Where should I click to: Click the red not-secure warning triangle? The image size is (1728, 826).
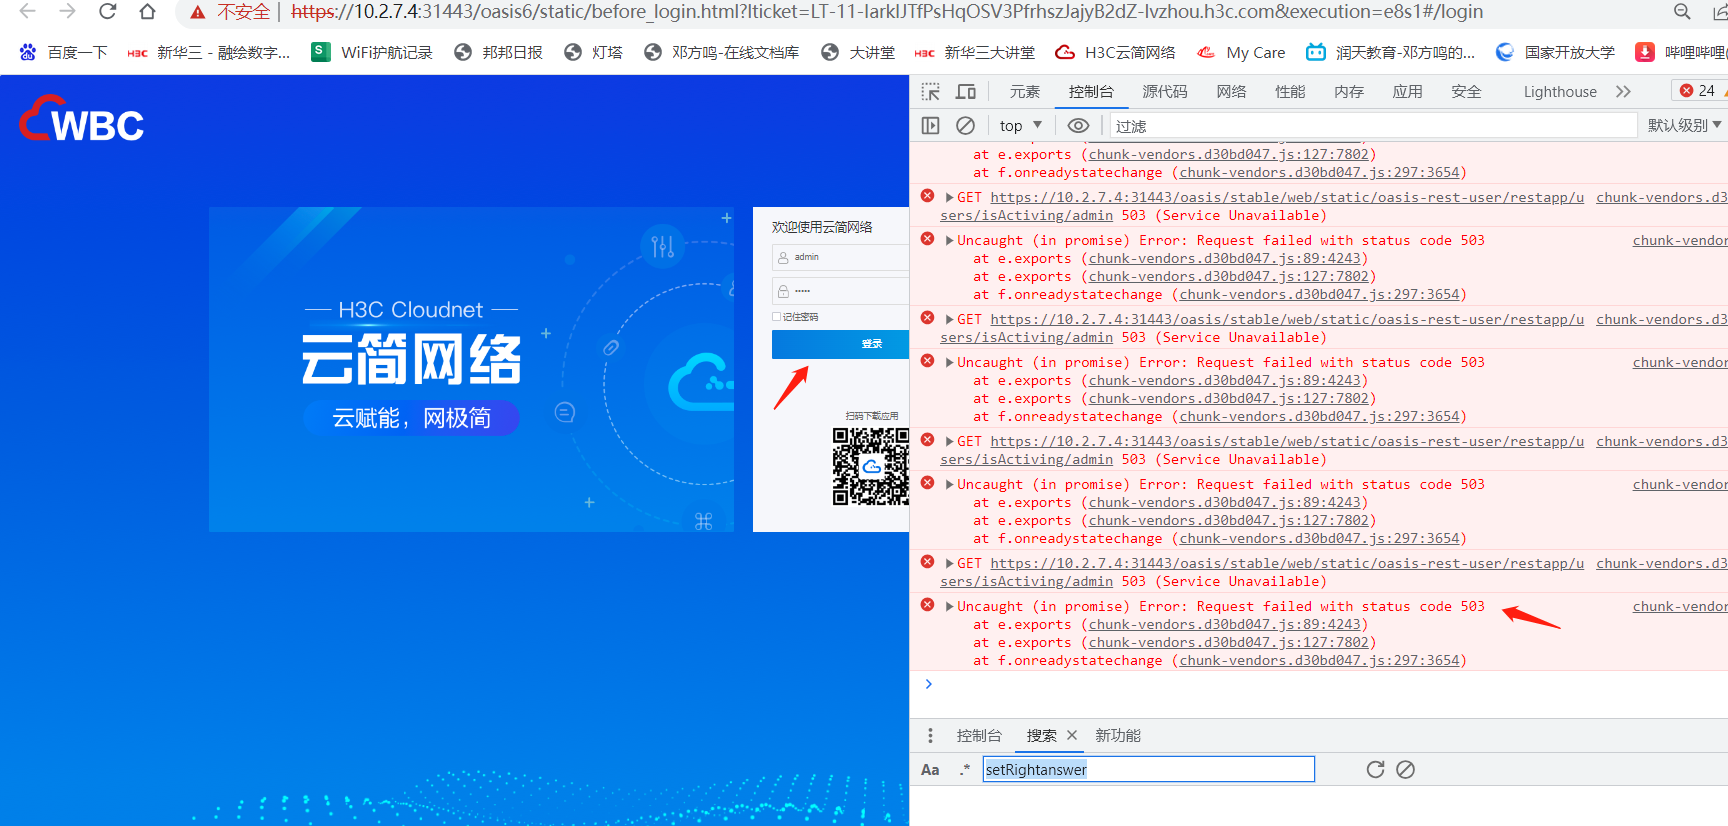tap(198, 12)
